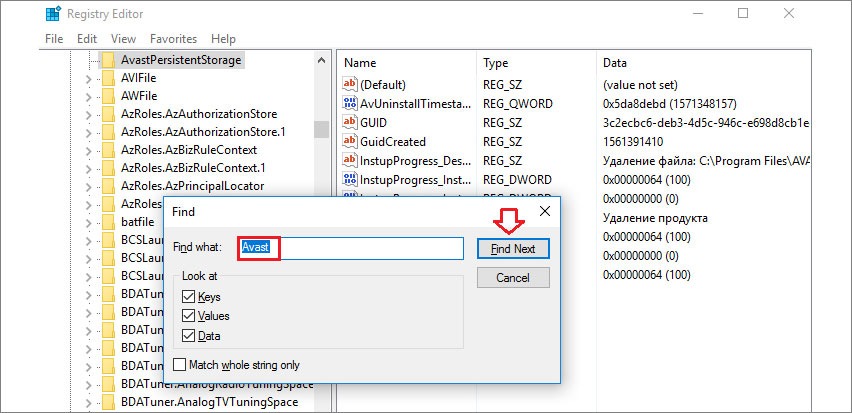This screenshot has height=413, width=852.
Task: Click the REG_QWORD type cell
Action: point(518,103)
